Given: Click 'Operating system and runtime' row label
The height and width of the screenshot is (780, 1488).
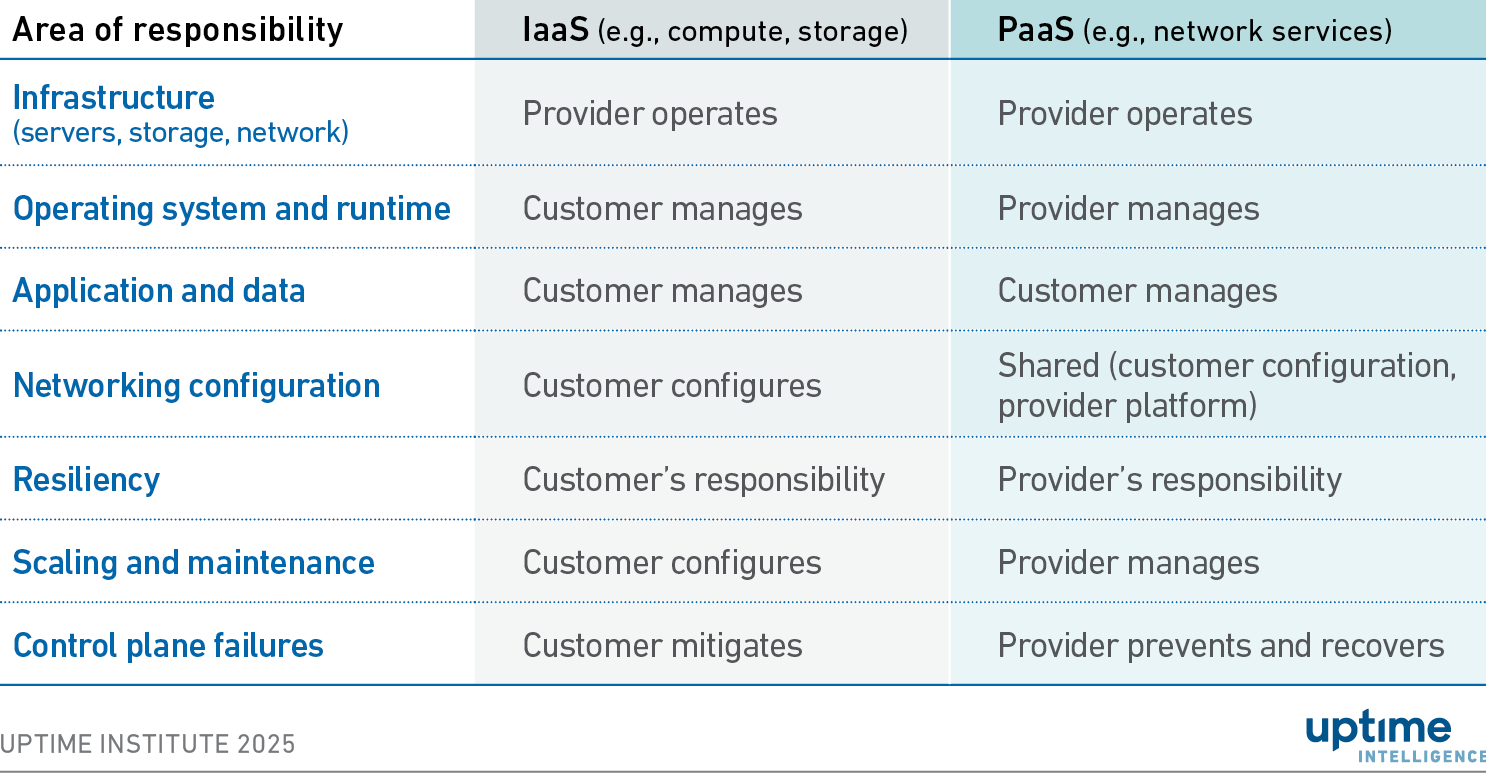Looking at the screenshot, I should point(231,209).
